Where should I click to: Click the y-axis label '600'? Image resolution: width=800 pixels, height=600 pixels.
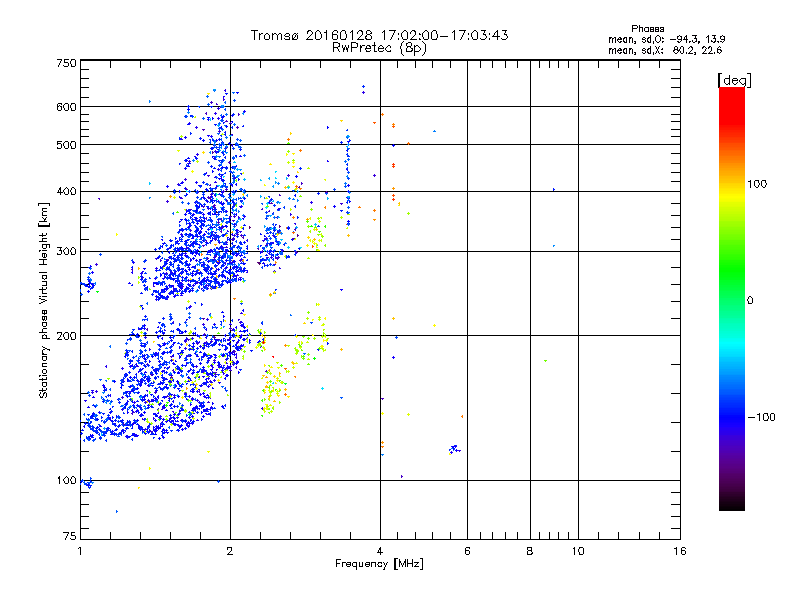(x=67, y=107)
